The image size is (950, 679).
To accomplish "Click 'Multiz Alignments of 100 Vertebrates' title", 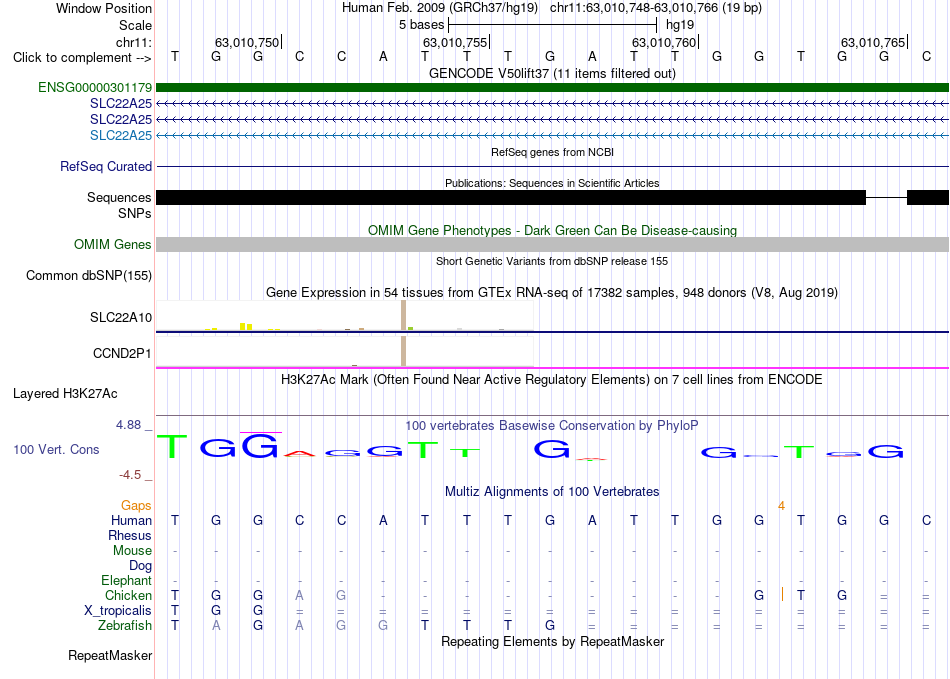I will (x=552, y=492).
